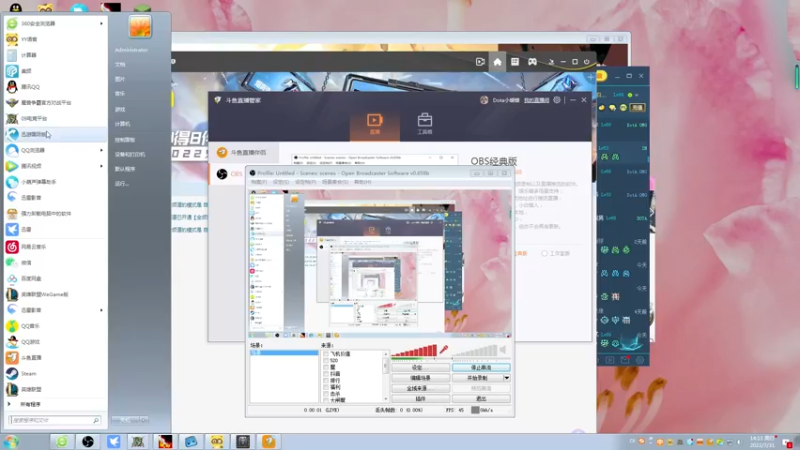
Task: Open Run... entry in Start menu
Action: 121,184
